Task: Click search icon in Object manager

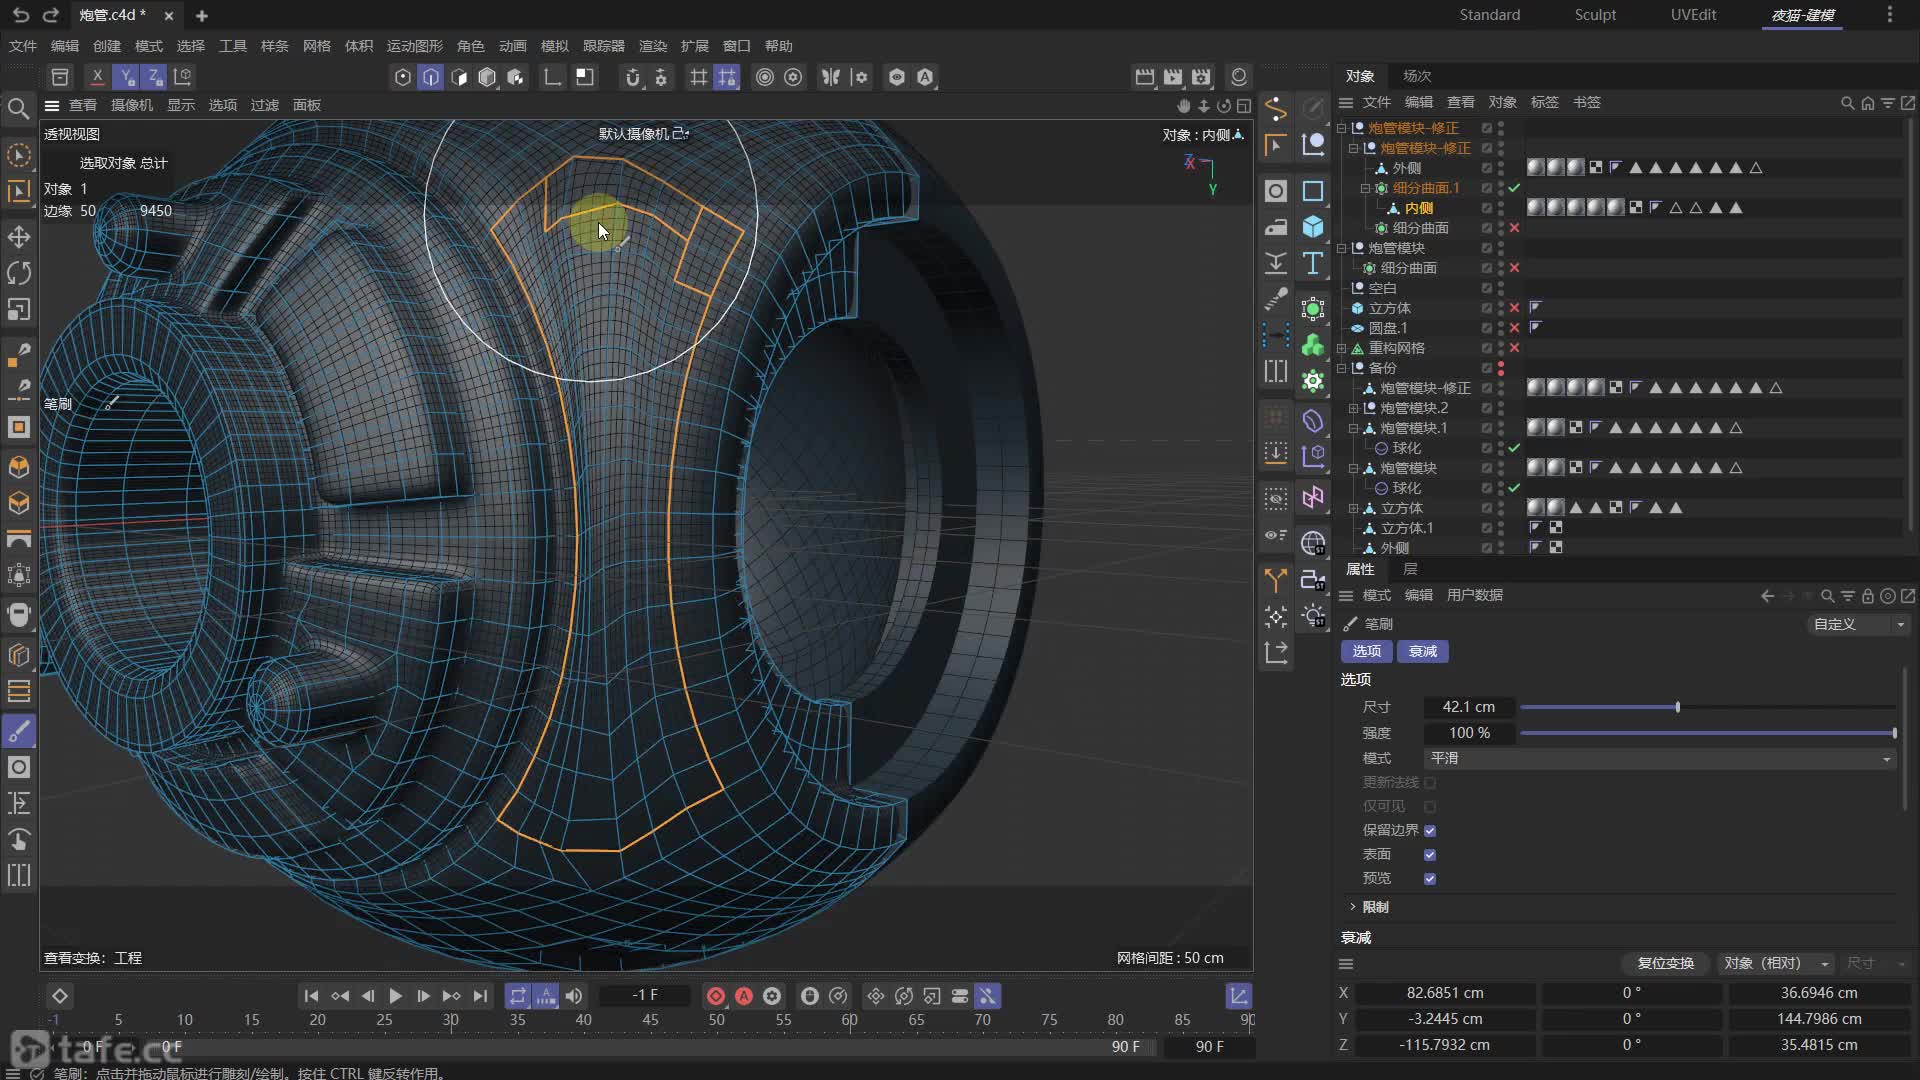Action: pos(1847,103)
